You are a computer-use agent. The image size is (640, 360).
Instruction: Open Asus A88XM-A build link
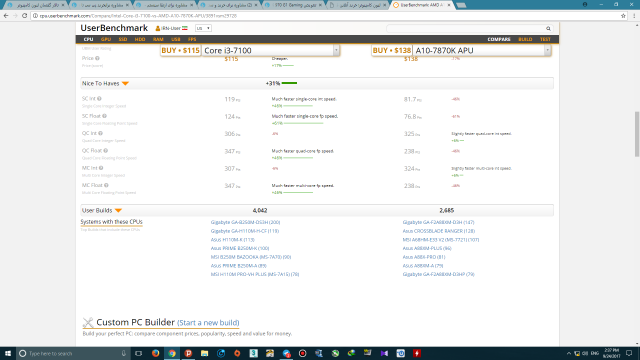tap(423, 266)
